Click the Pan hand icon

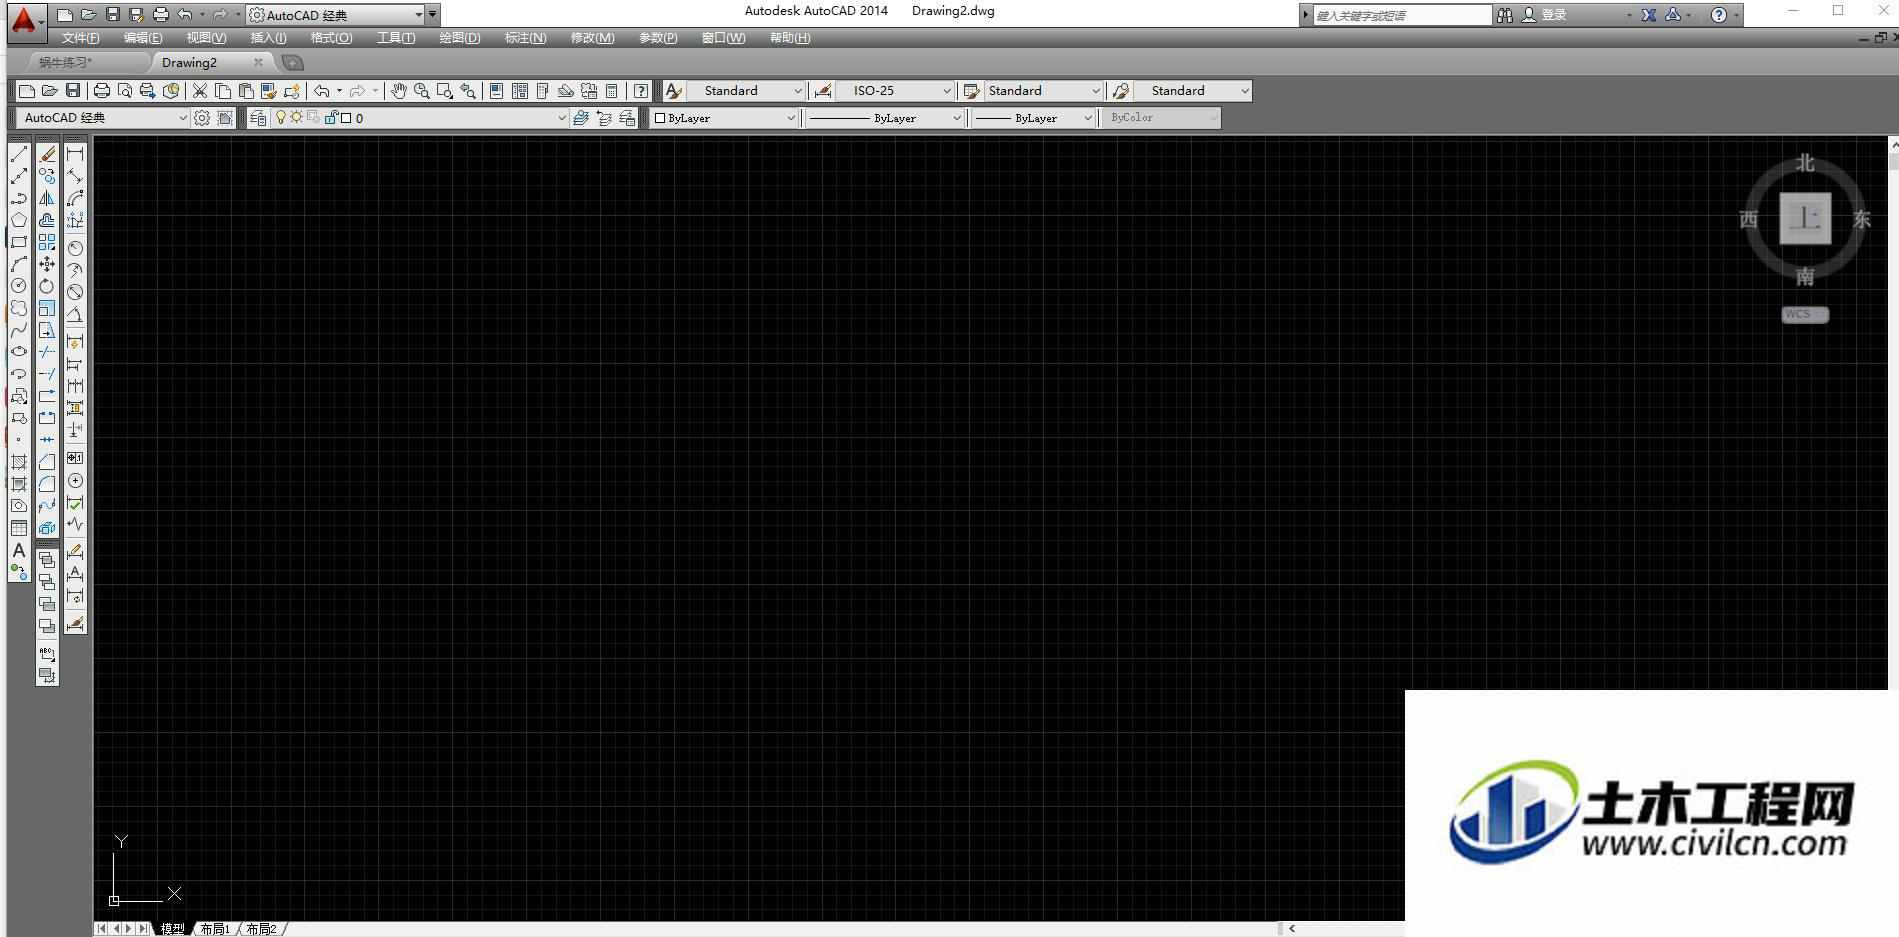pos(399,91)
